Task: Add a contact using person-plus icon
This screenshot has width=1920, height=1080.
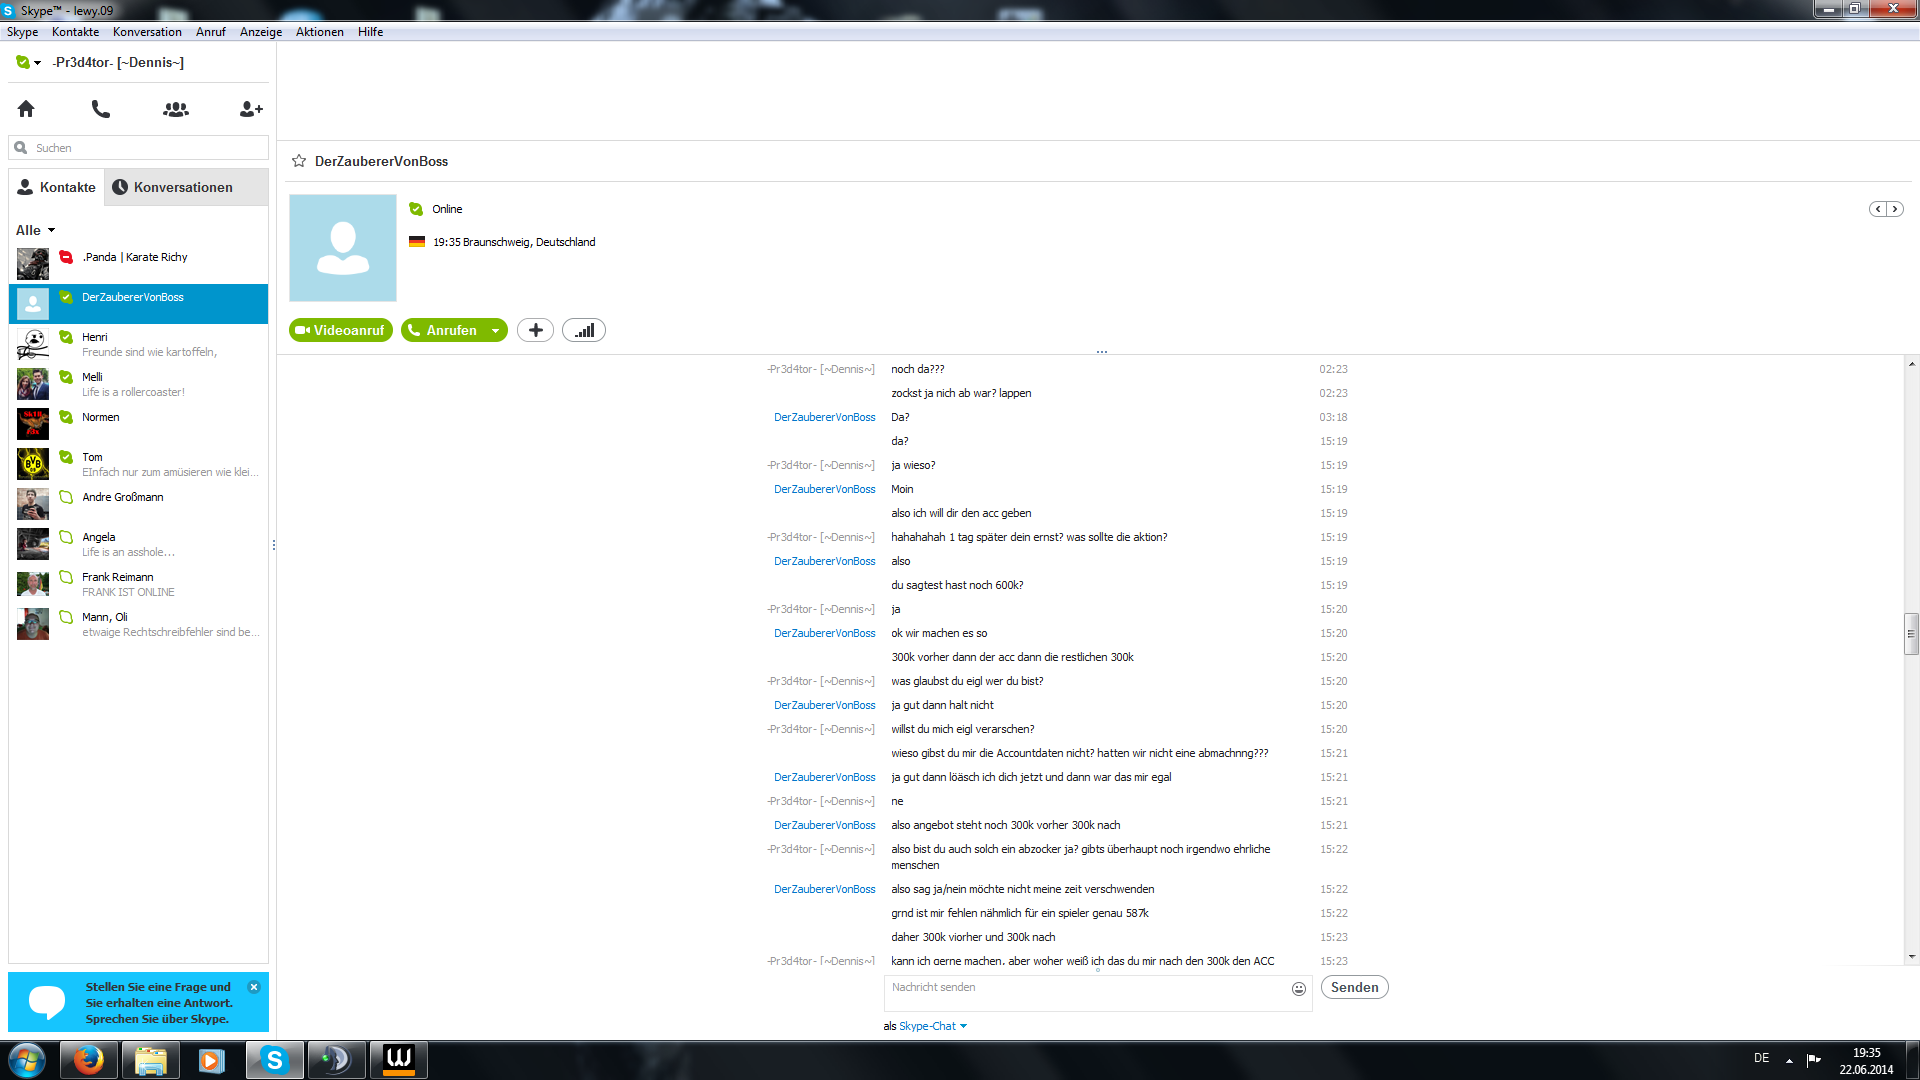Action: (251, 109)
